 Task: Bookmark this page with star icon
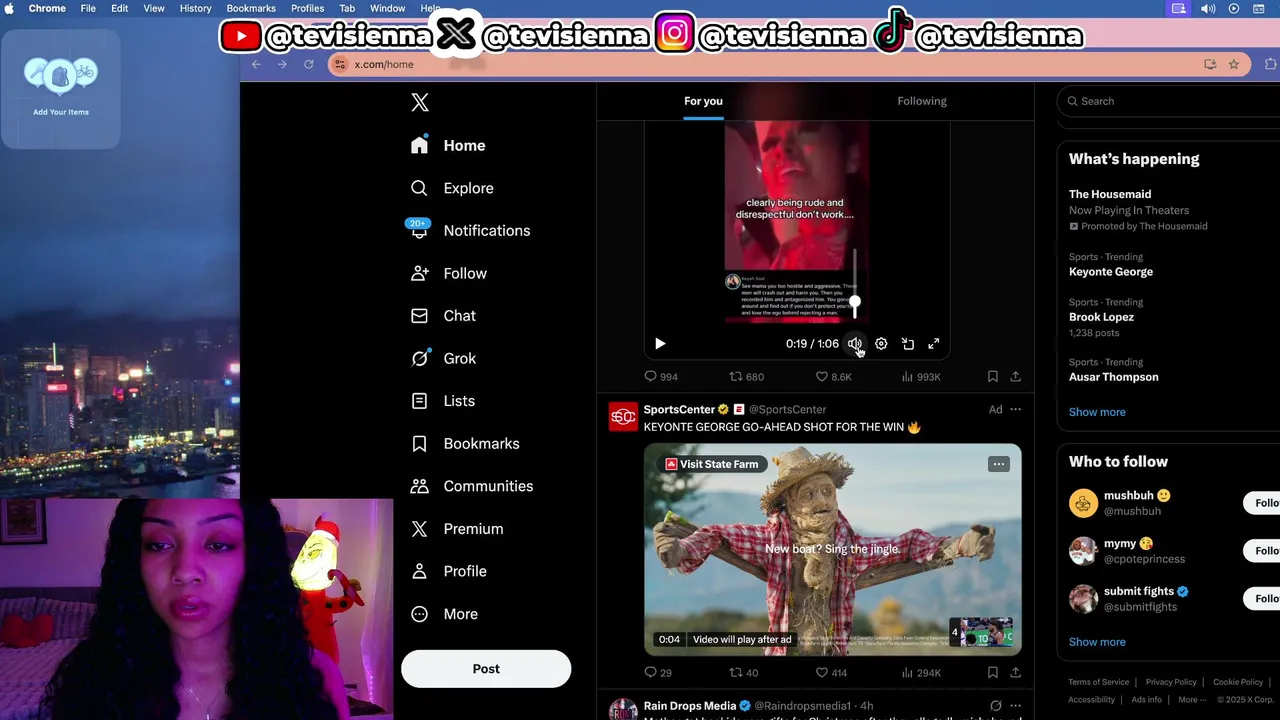coord(1234,64)
